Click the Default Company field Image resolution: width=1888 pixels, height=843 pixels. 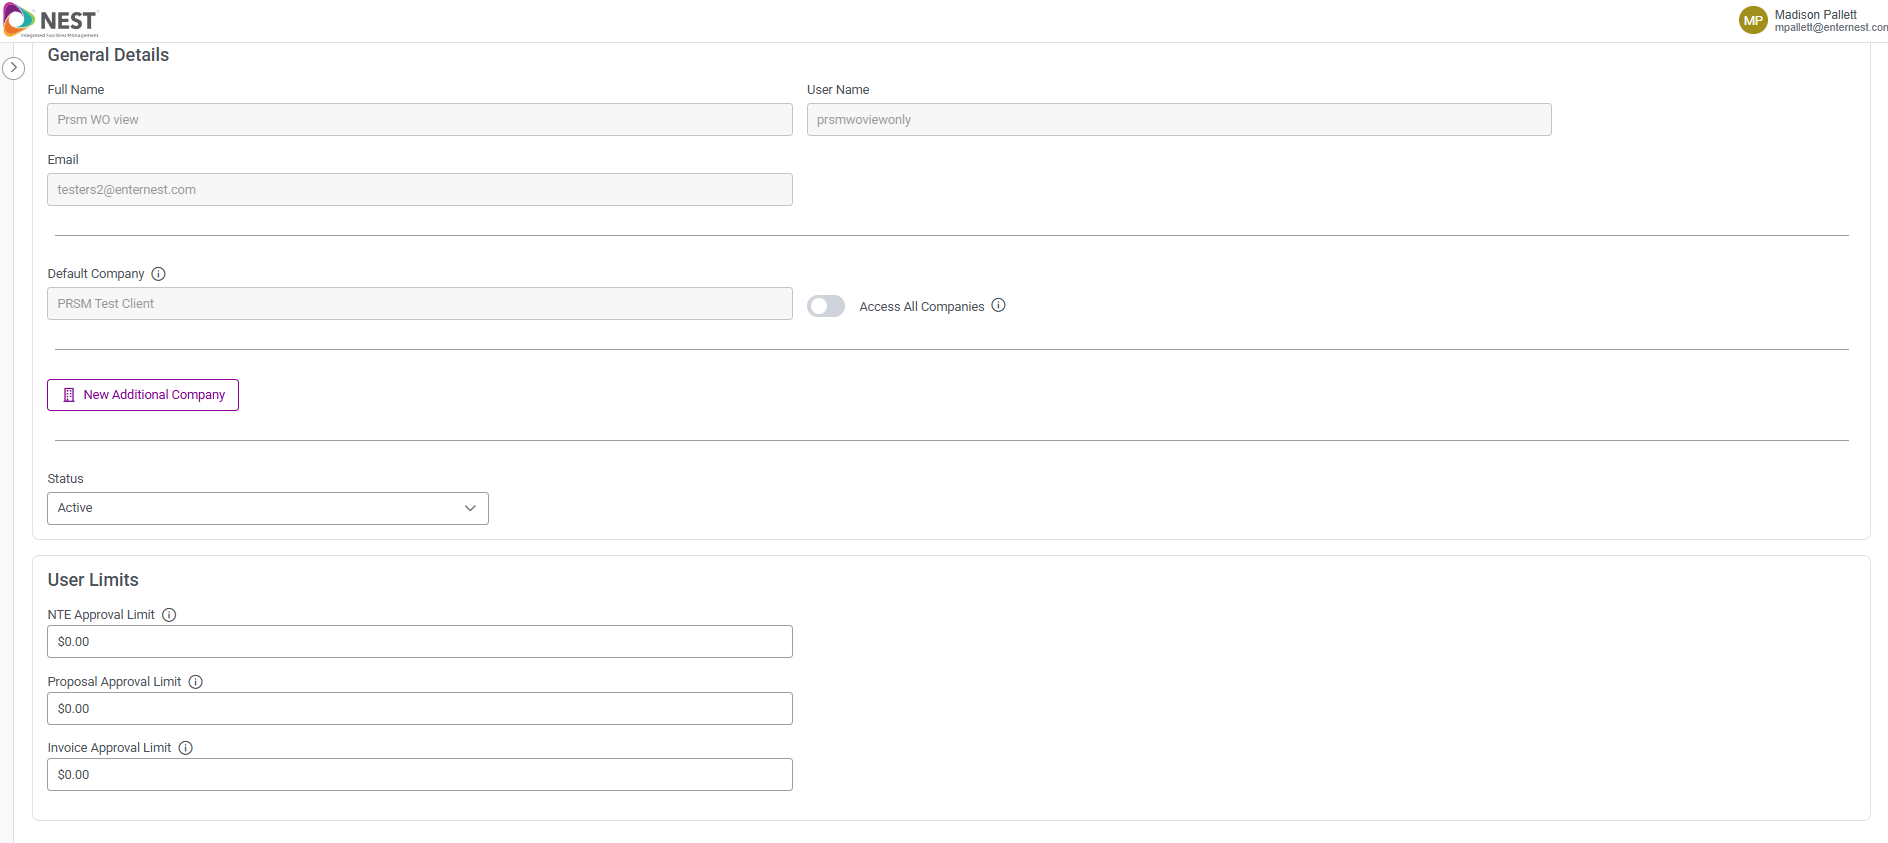pyautogui.click(x=420, y=304)
